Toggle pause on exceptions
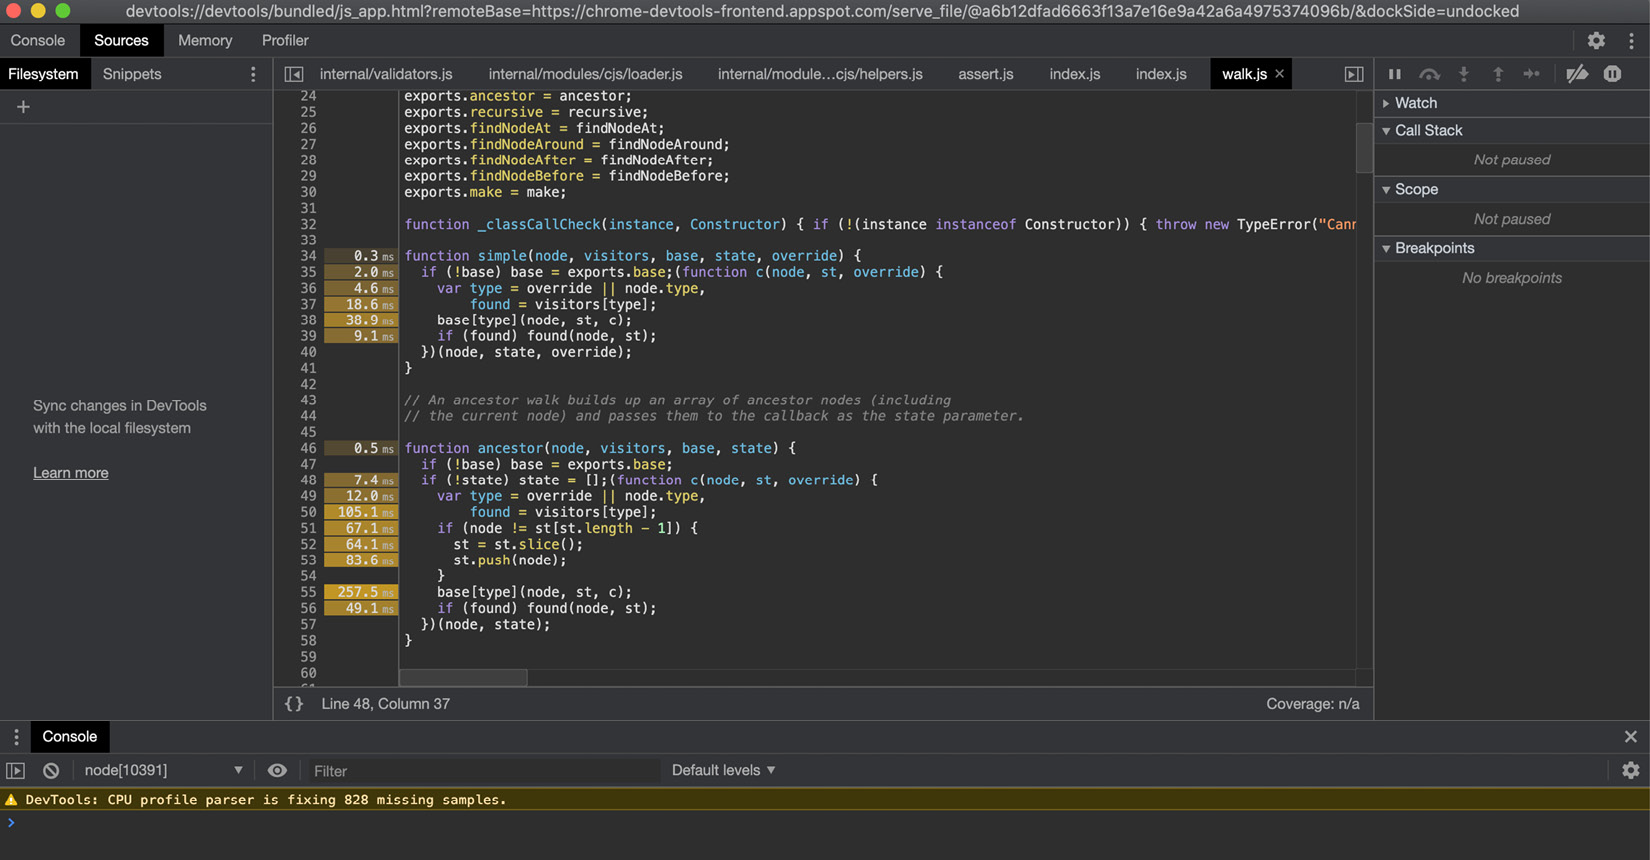This screenshot has width=1650, height=860. tap(1613, 74)
